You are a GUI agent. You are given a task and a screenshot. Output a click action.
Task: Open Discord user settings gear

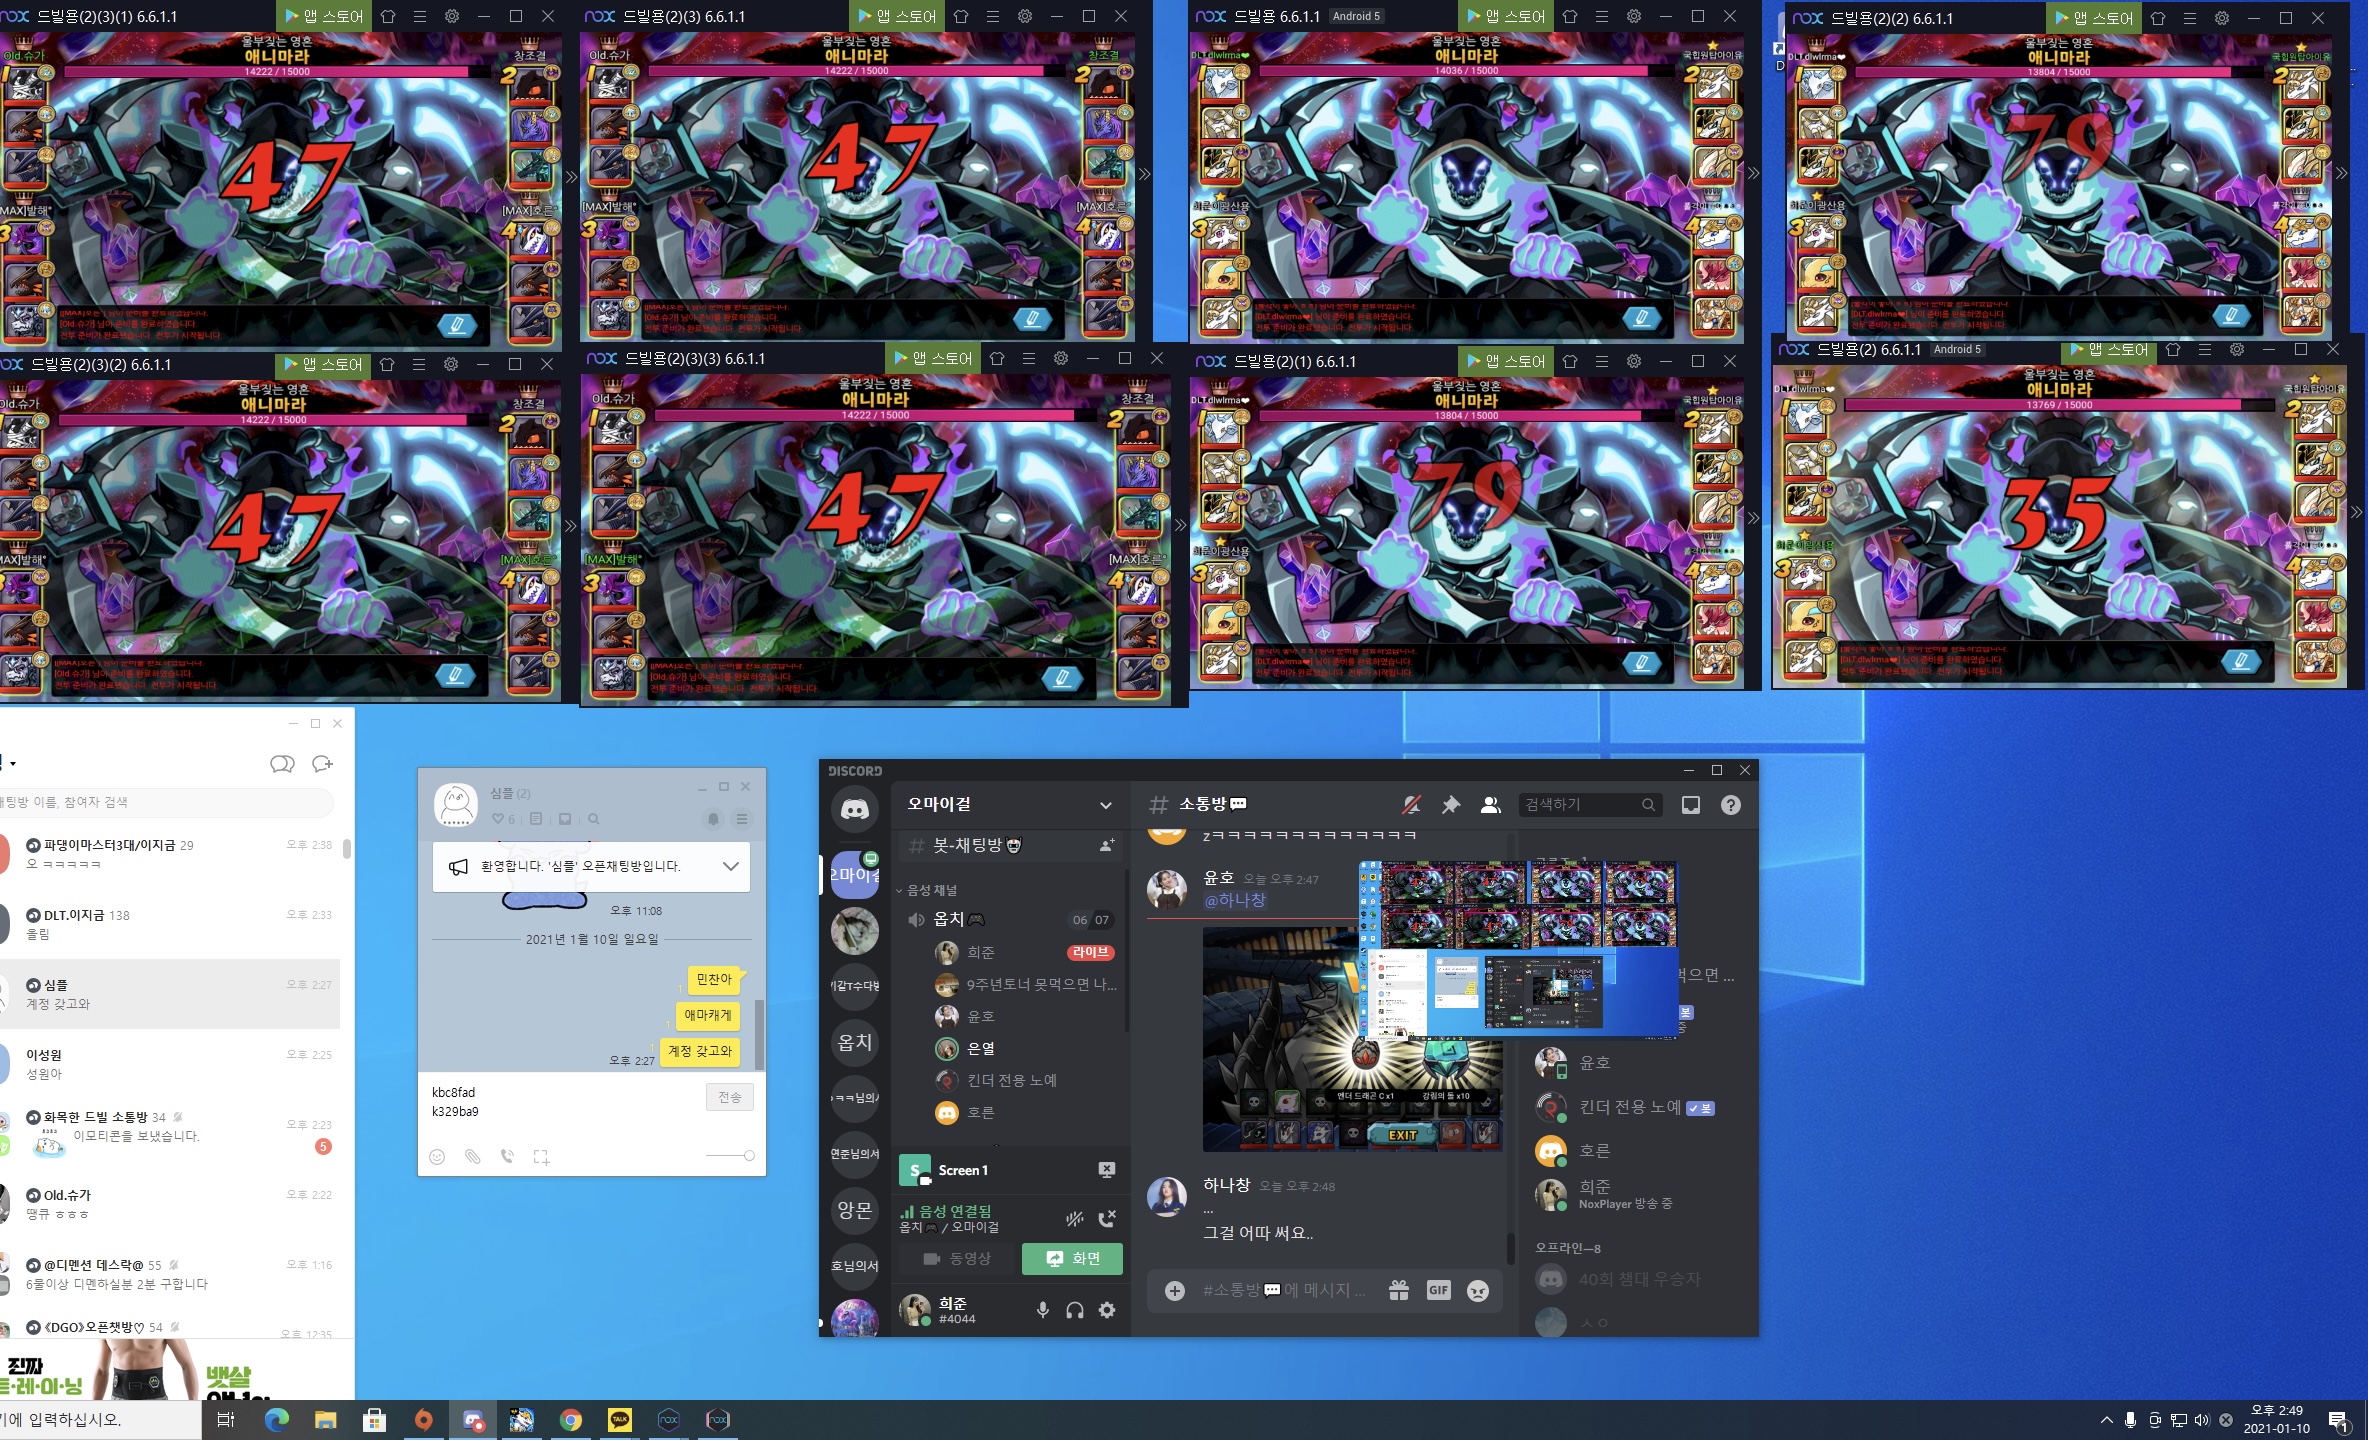coord(1107,1310)
